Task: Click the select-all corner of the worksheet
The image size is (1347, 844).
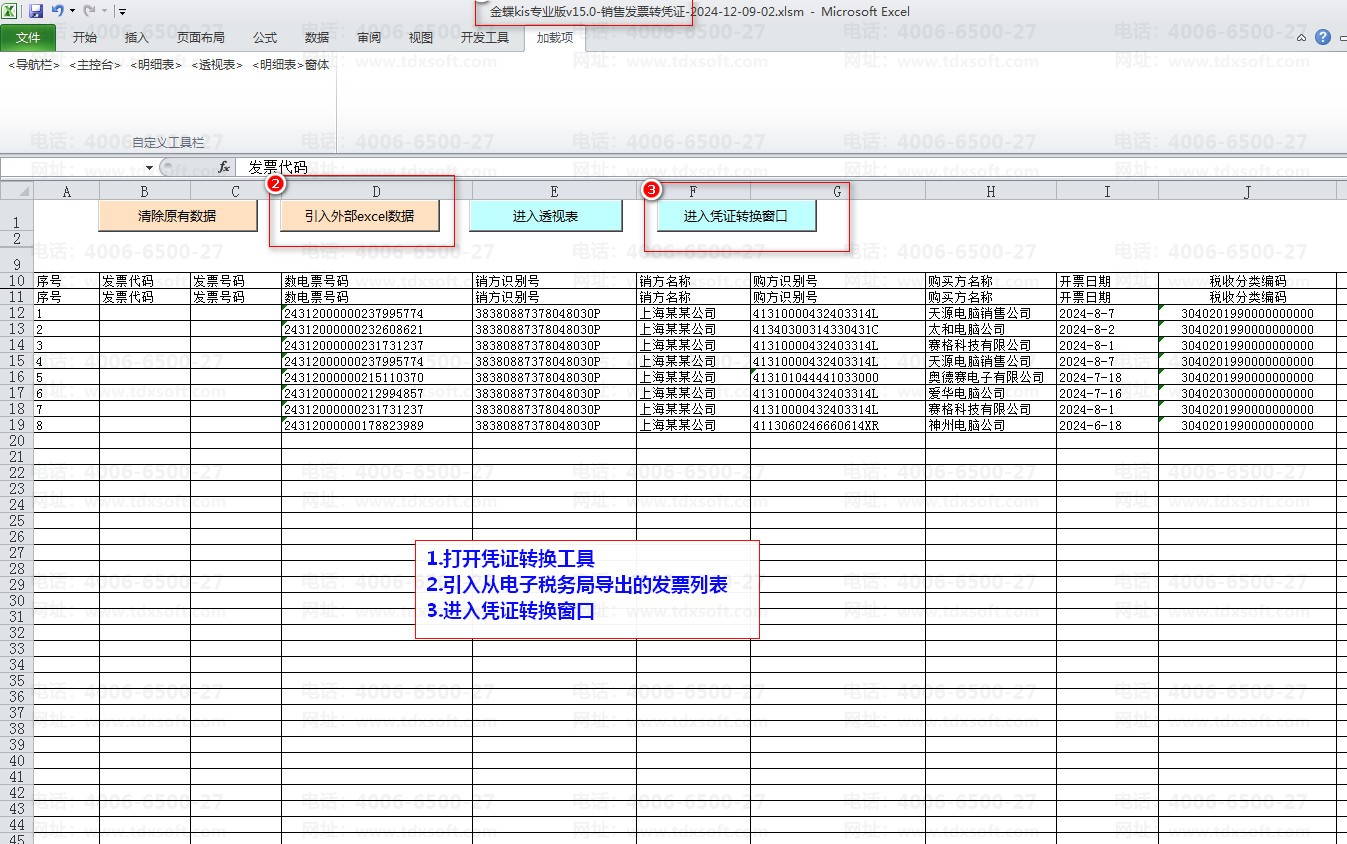Action: point(16,191)
